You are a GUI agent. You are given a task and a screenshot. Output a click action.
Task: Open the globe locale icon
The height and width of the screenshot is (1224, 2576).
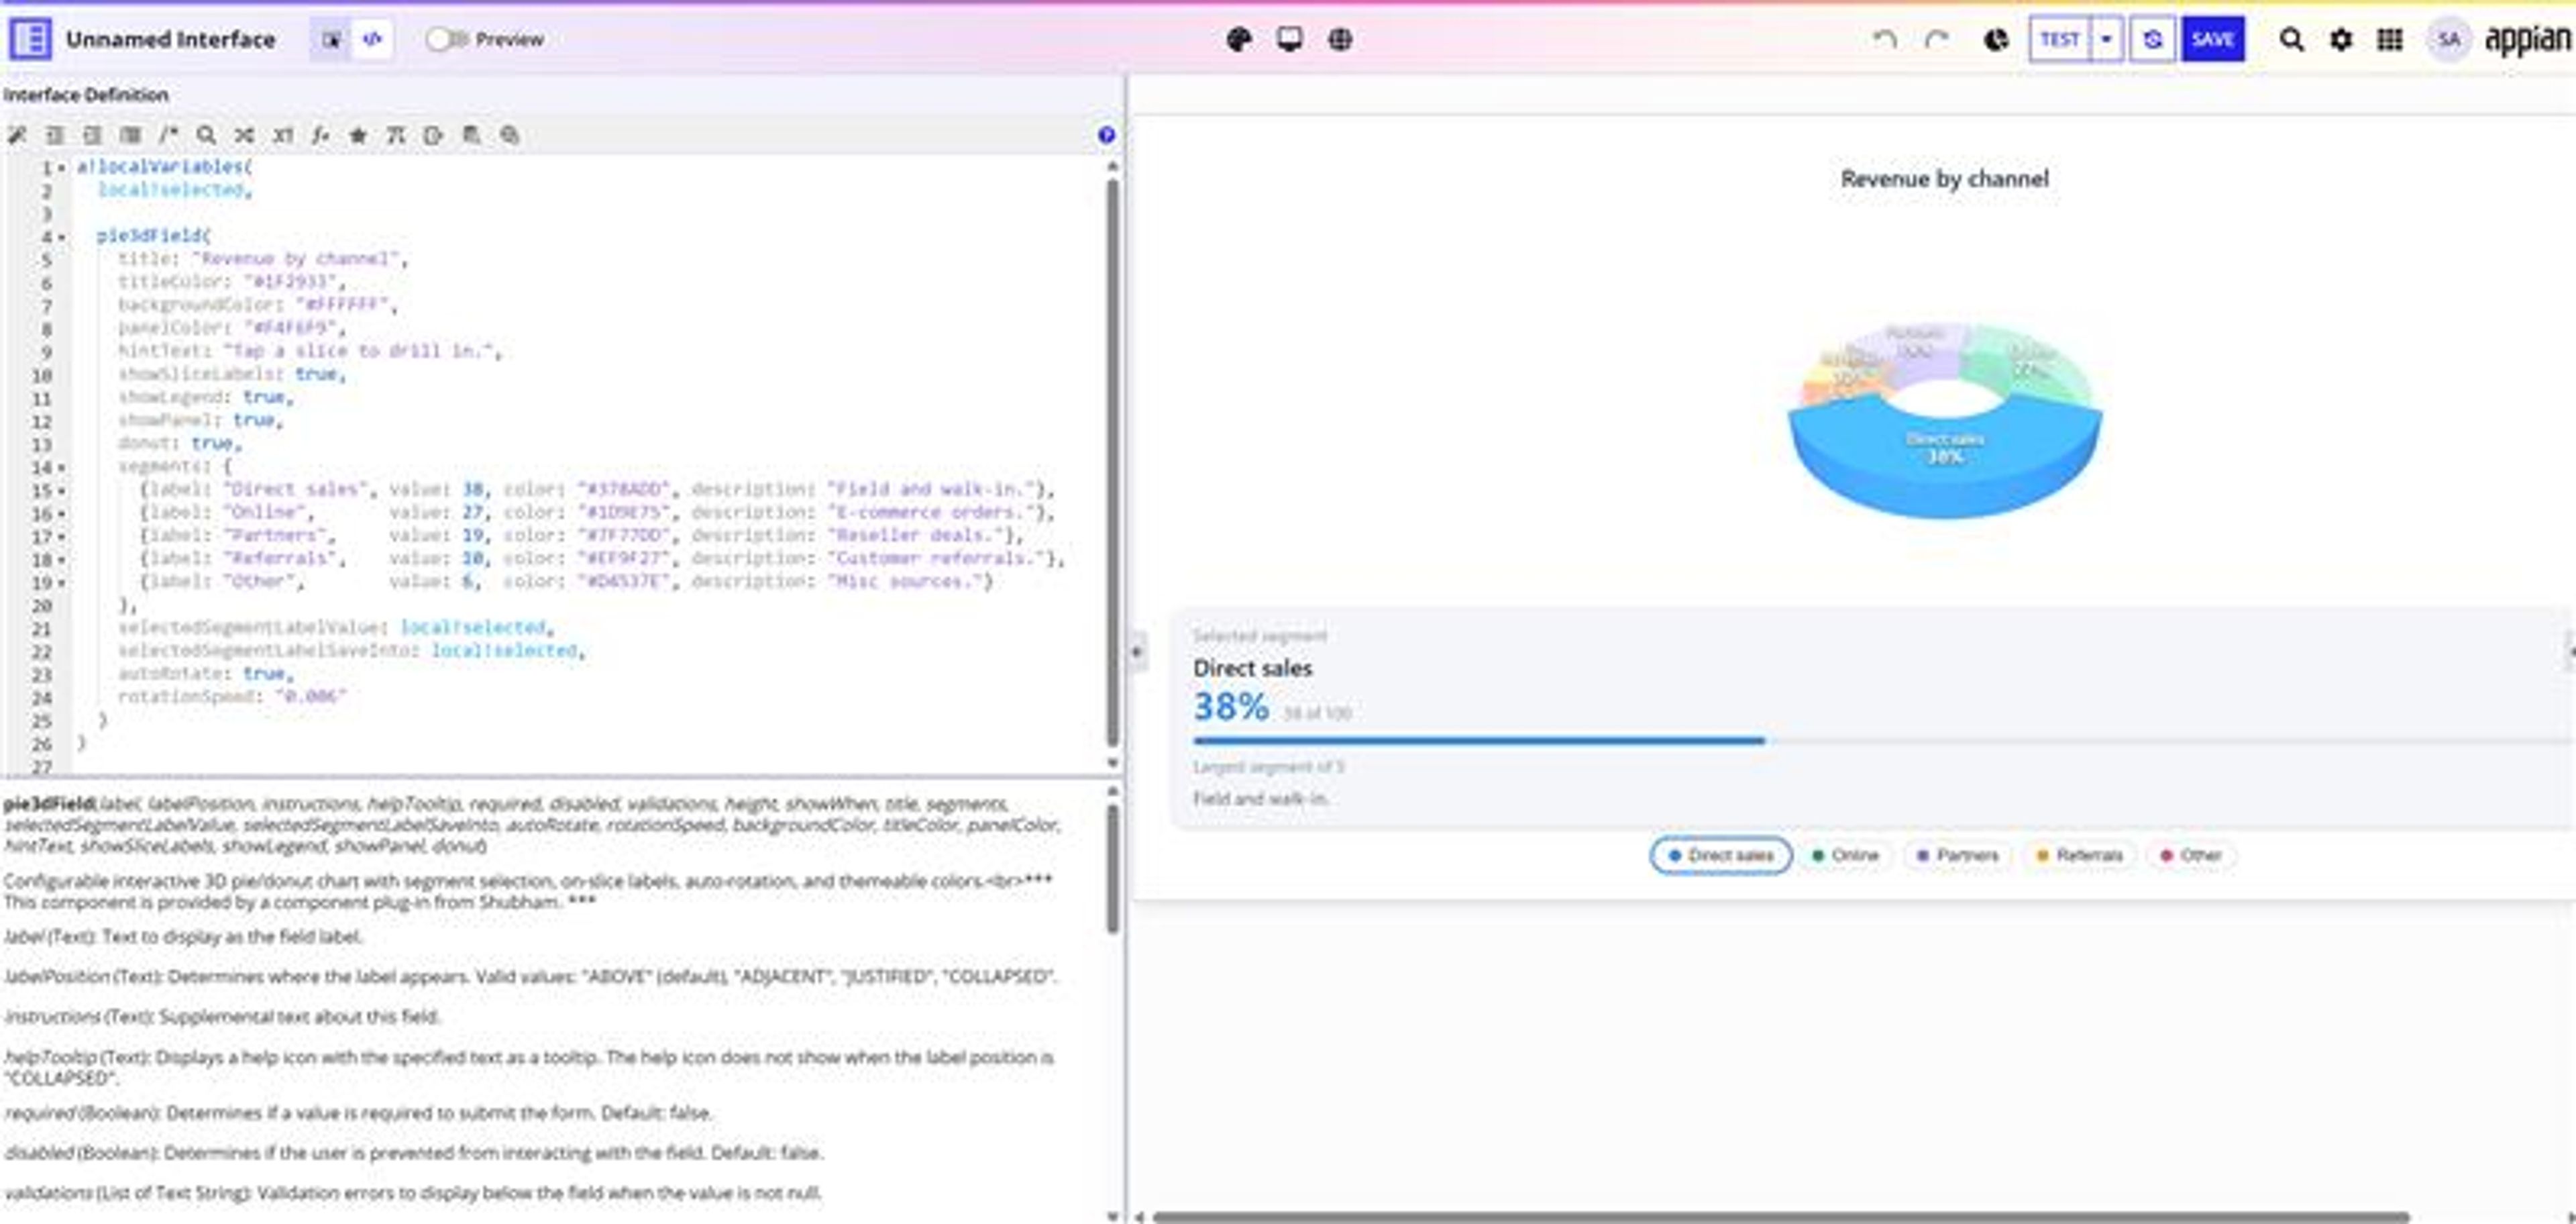[1340, 39]
